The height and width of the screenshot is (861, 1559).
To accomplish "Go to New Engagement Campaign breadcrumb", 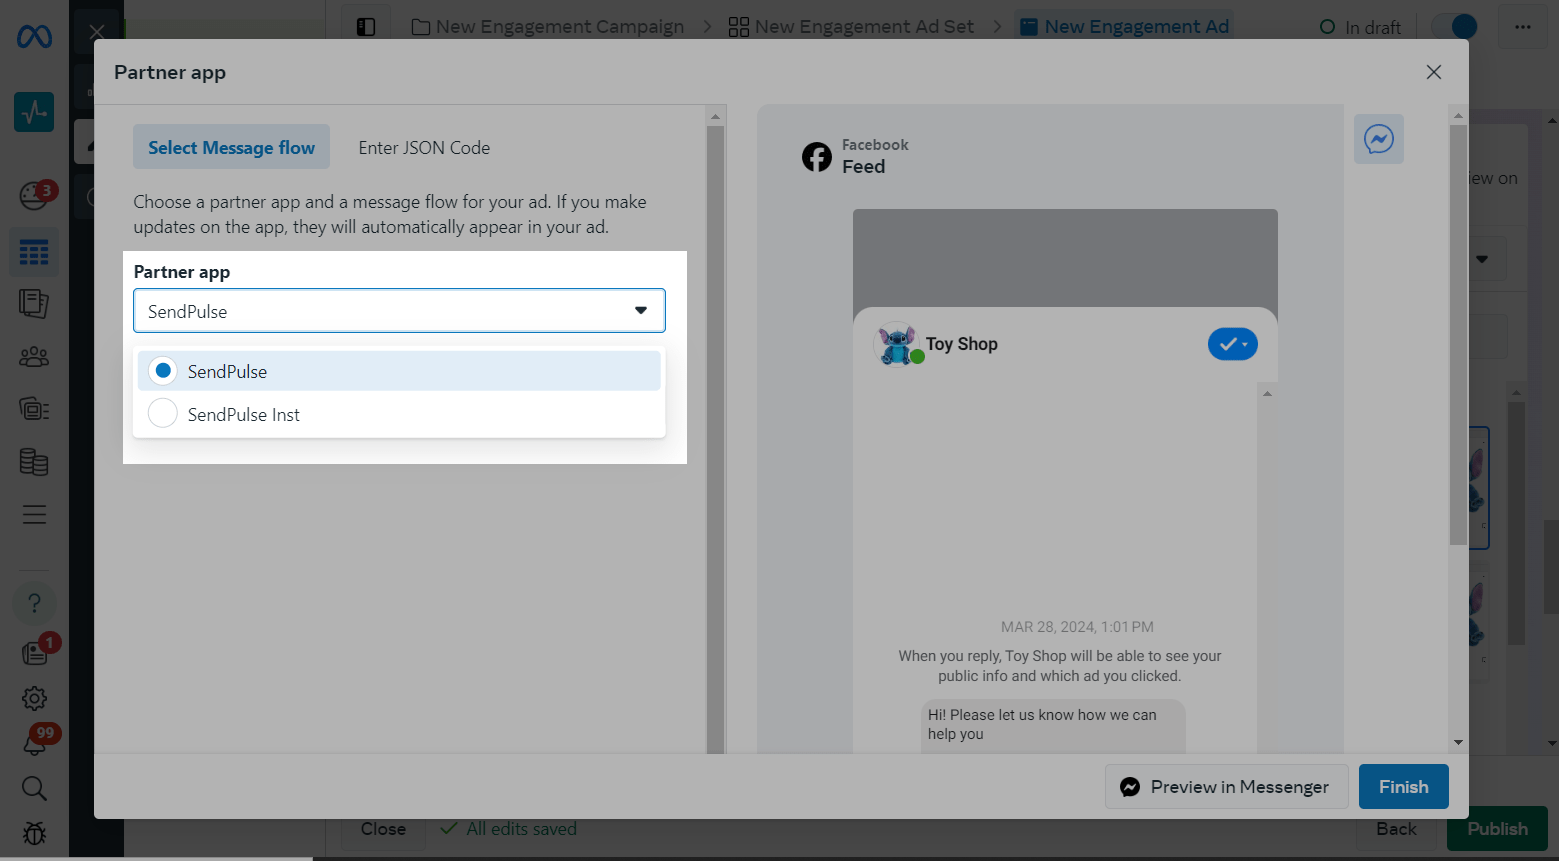I will click(548, 27).
